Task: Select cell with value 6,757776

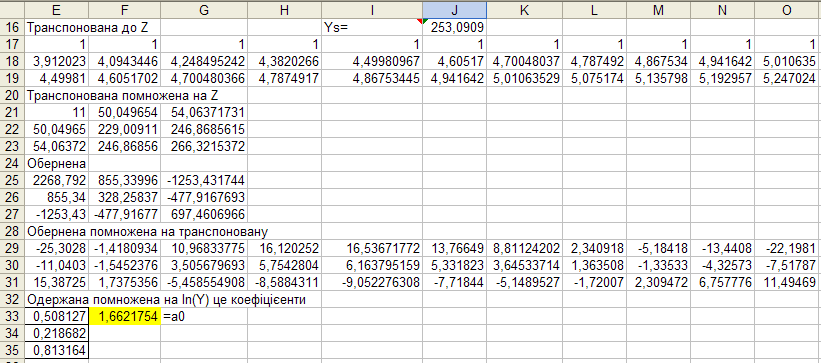Action: (x=722, y=283)
